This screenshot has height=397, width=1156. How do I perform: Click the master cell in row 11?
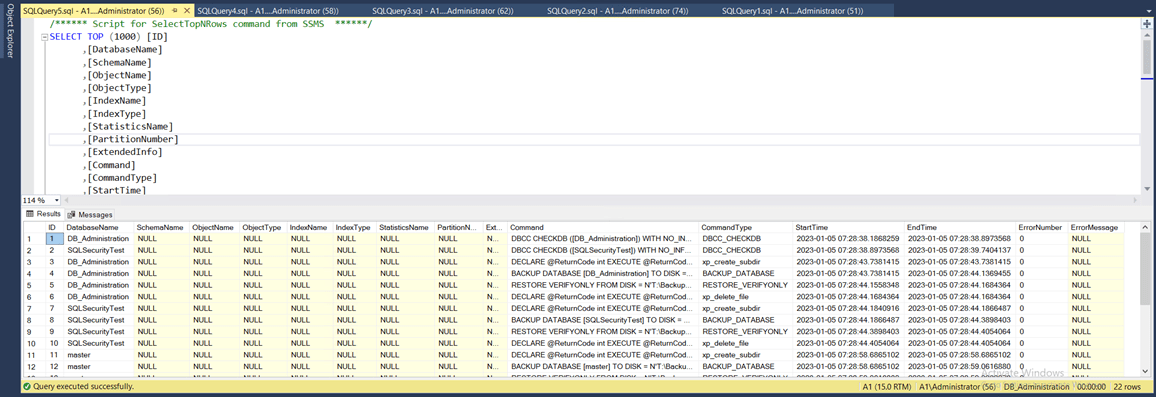click(100, 355)
